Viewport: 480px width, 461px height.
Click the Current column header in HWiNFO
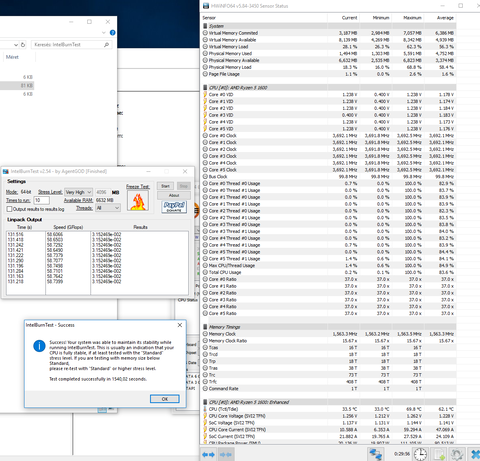(x=344, y=18)
